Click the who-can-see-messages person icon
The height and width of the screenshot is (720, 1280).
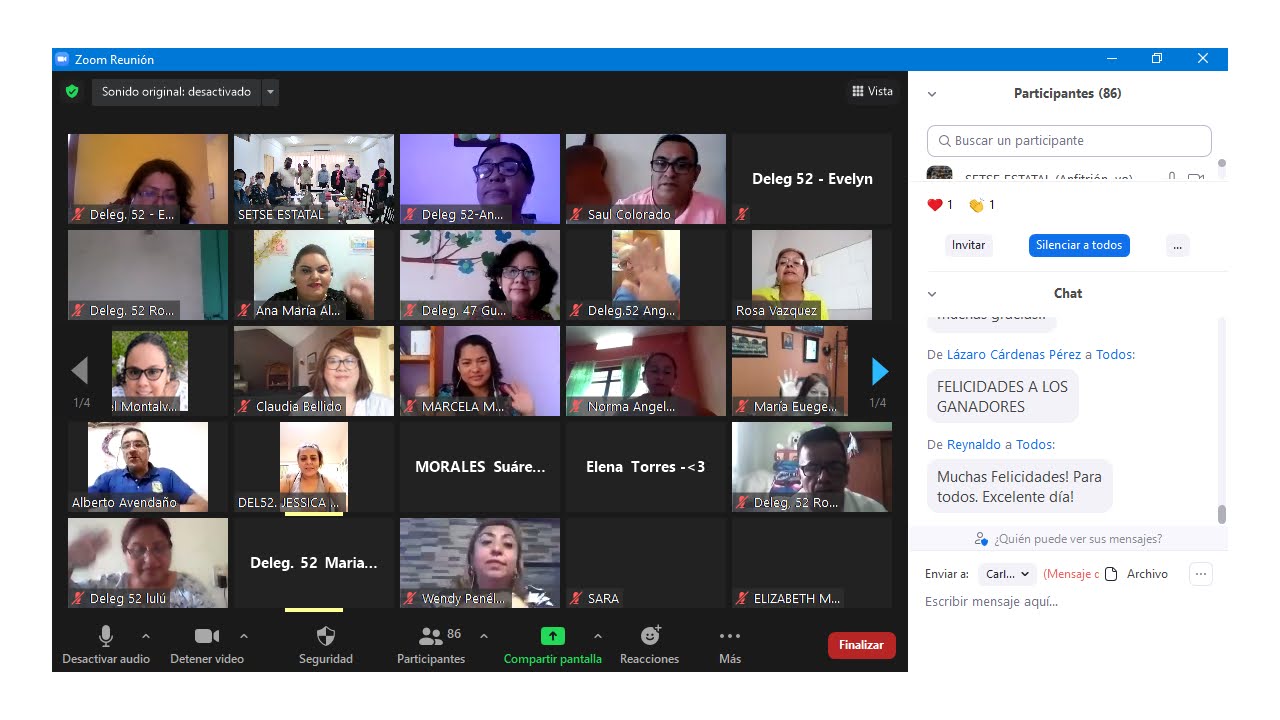click(x=981, y=539)
